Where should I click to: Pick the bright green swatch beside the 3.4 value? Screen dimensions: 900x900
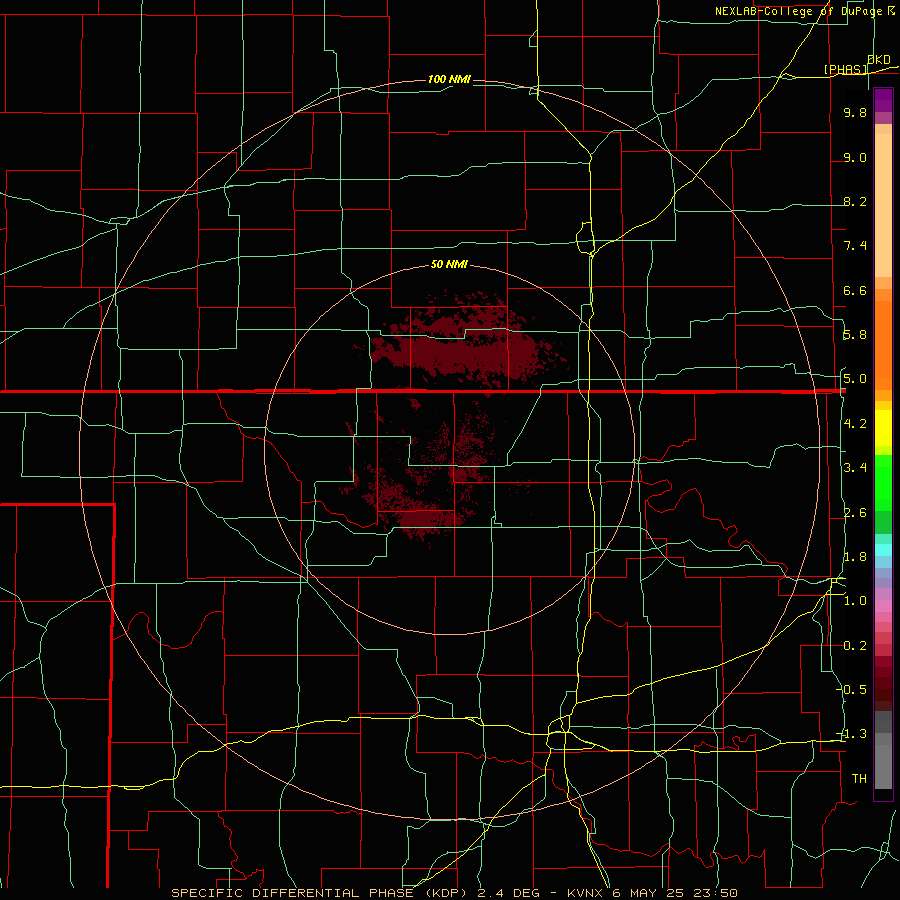point(883,483)
